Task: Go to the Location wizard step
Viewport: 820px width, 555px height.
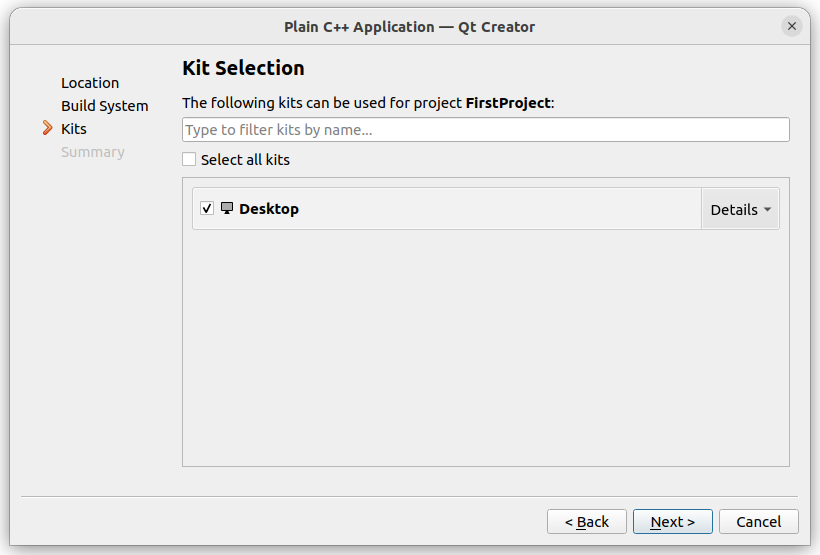Action: click(90, 83)
